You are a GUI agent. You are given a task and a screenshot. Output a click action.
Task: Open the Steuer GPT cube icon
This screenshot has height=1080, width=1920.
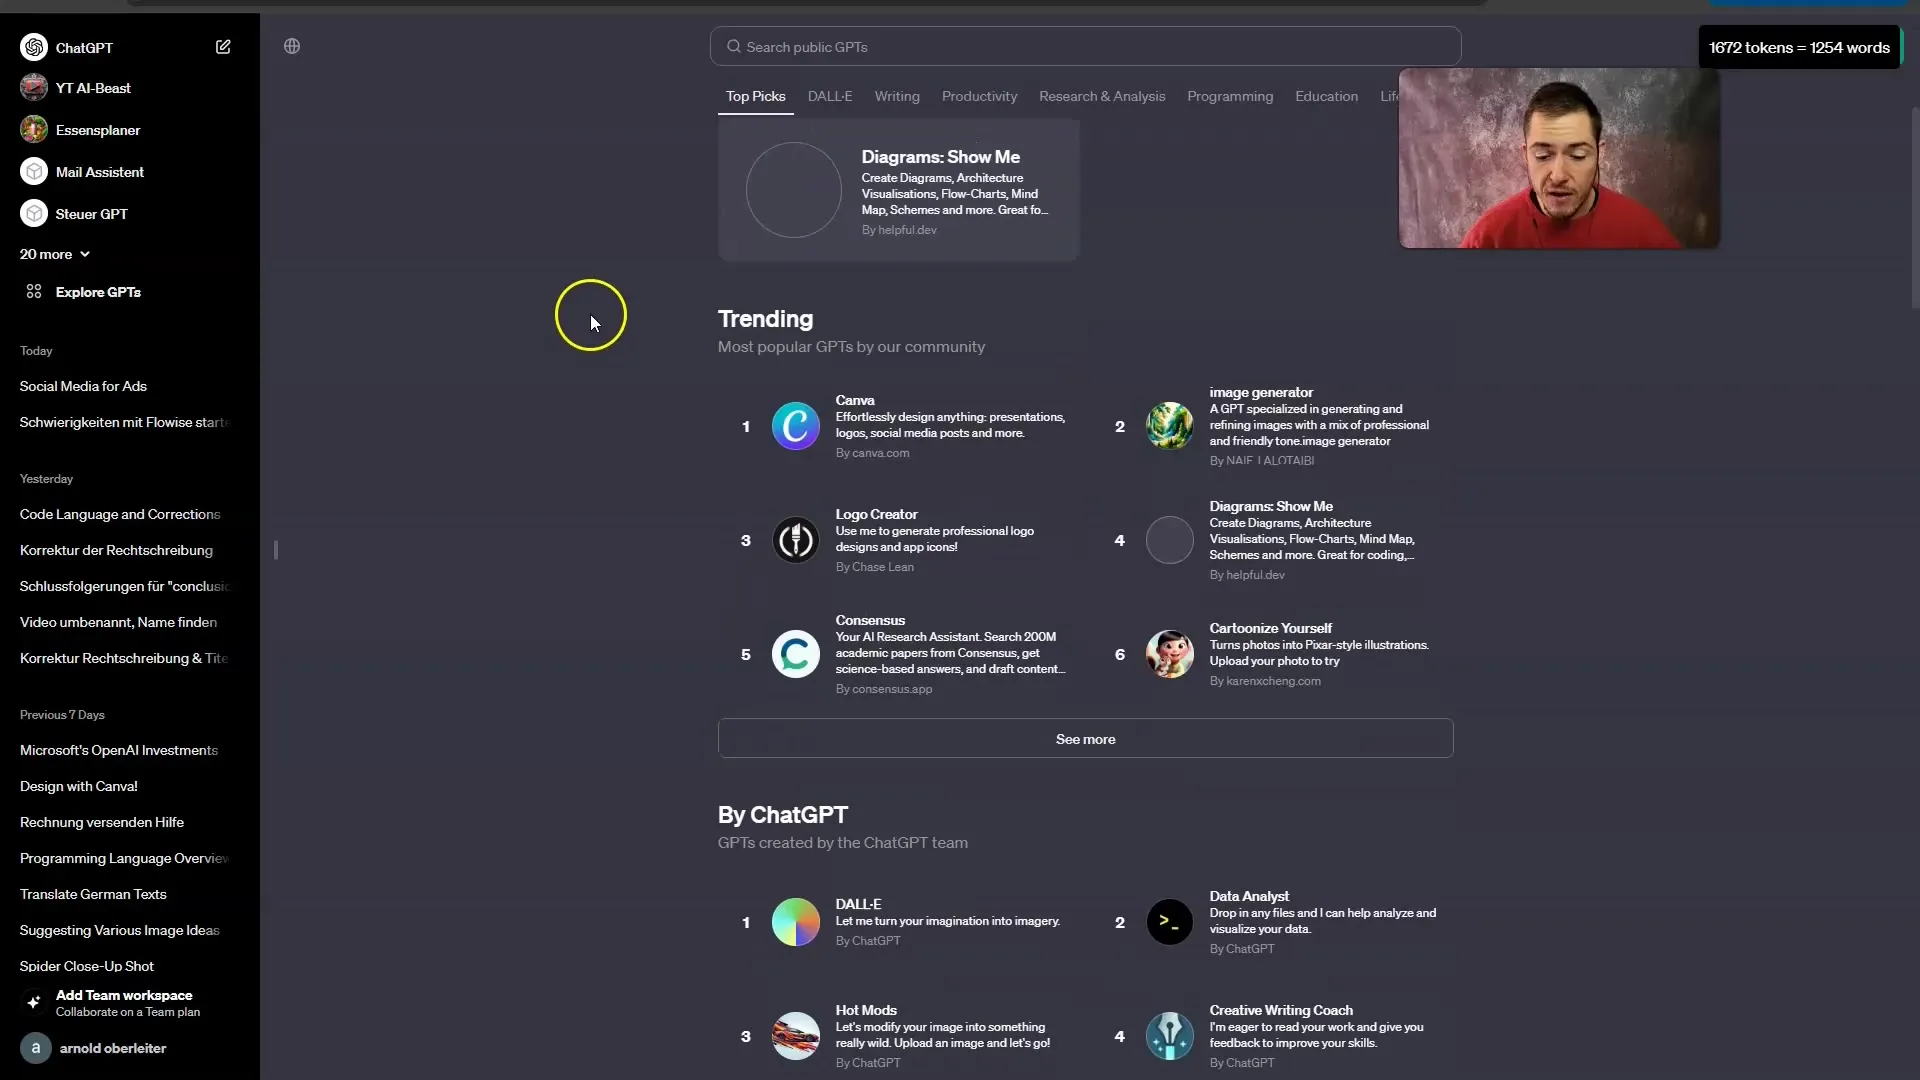(x=34, y=214)
